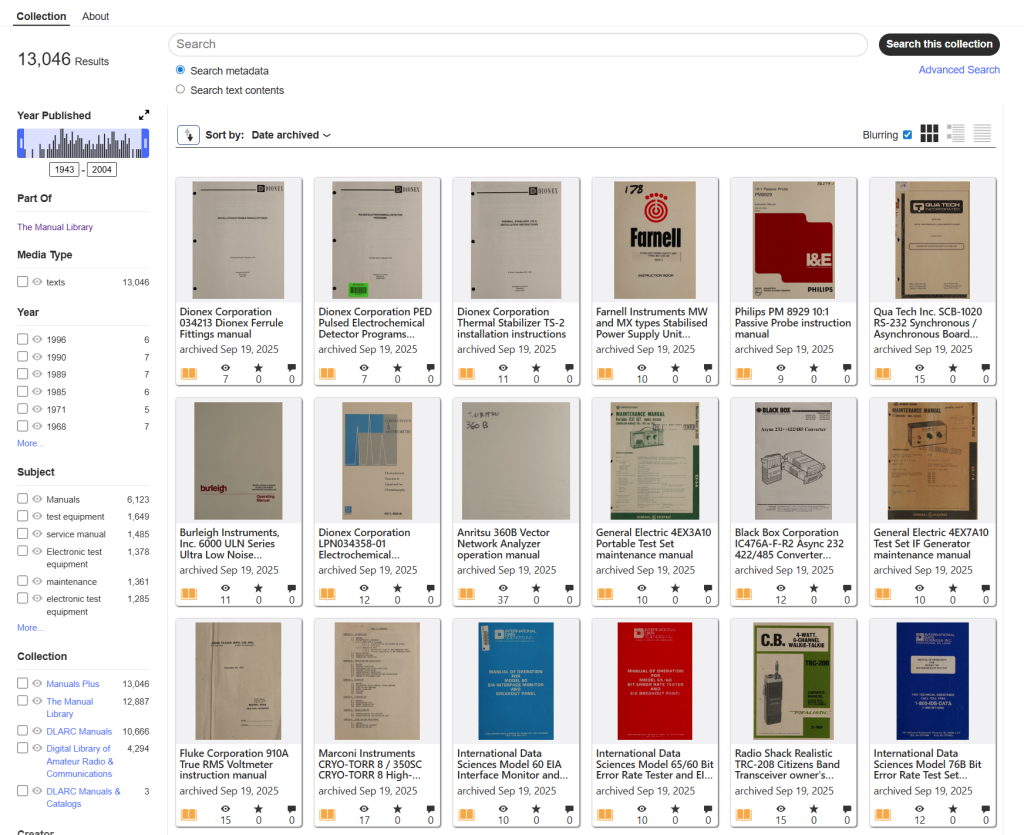Check the Manuals Plus collection checkbox
1024x835 pixels.
click(x=23, y=684)
